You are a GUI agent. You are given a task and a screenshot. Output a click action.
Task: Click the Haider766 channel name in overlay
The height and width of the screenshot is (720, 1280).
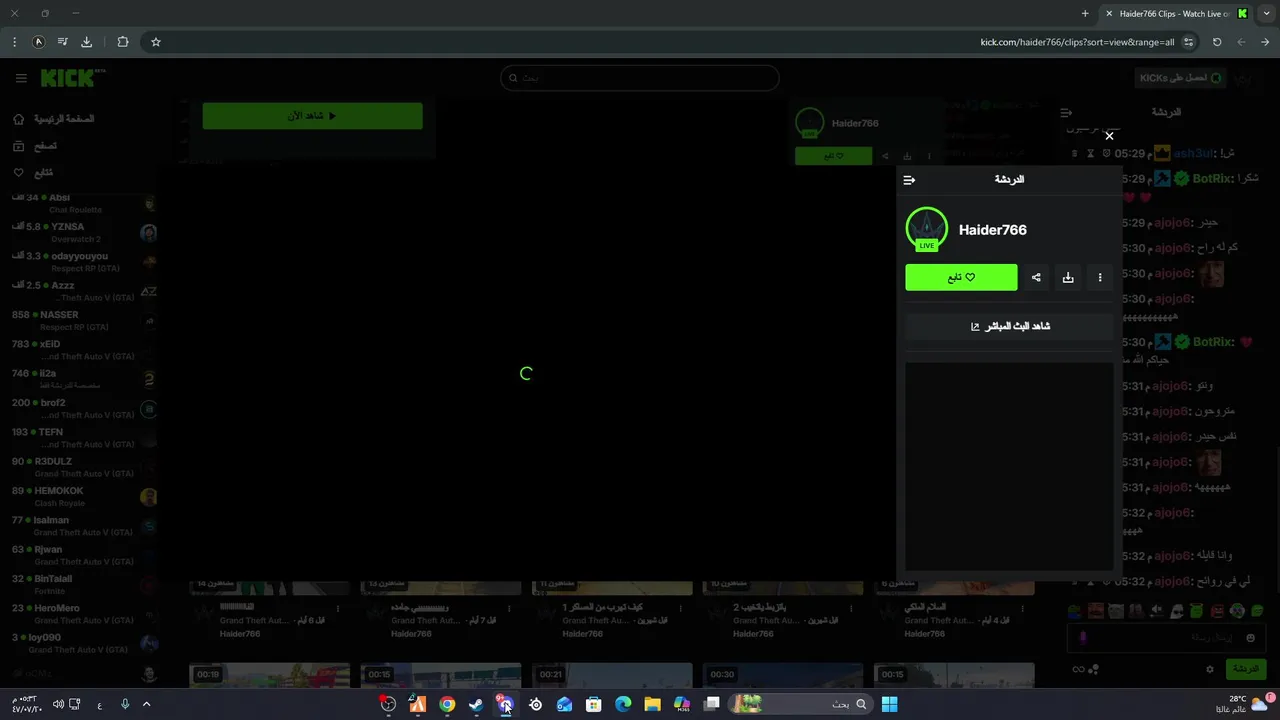pos(993,230)
